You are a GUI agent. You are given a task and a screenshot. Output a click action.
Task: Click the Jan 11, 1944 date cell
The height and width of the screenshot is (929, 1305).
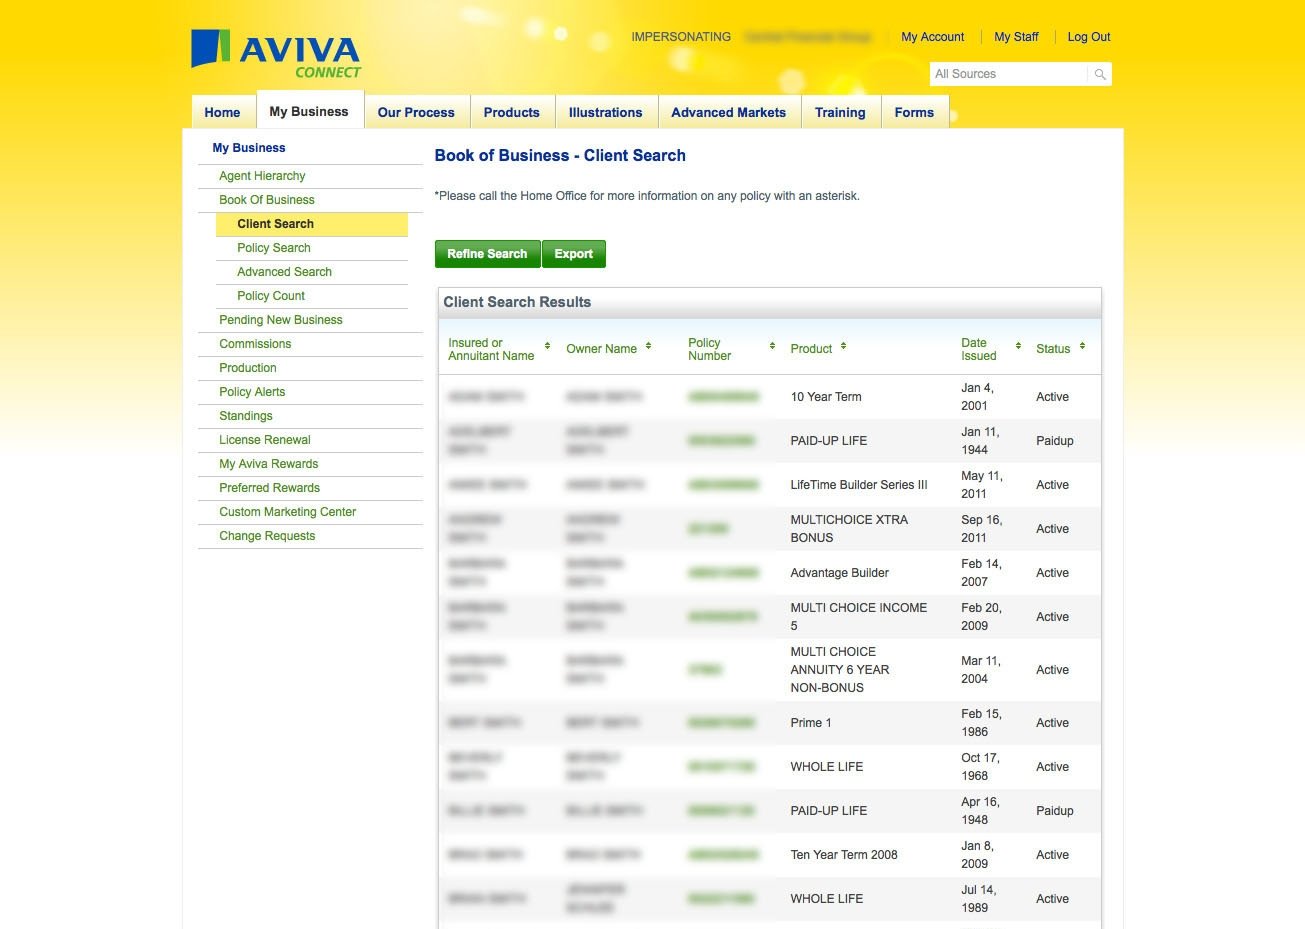pos(980,441)
